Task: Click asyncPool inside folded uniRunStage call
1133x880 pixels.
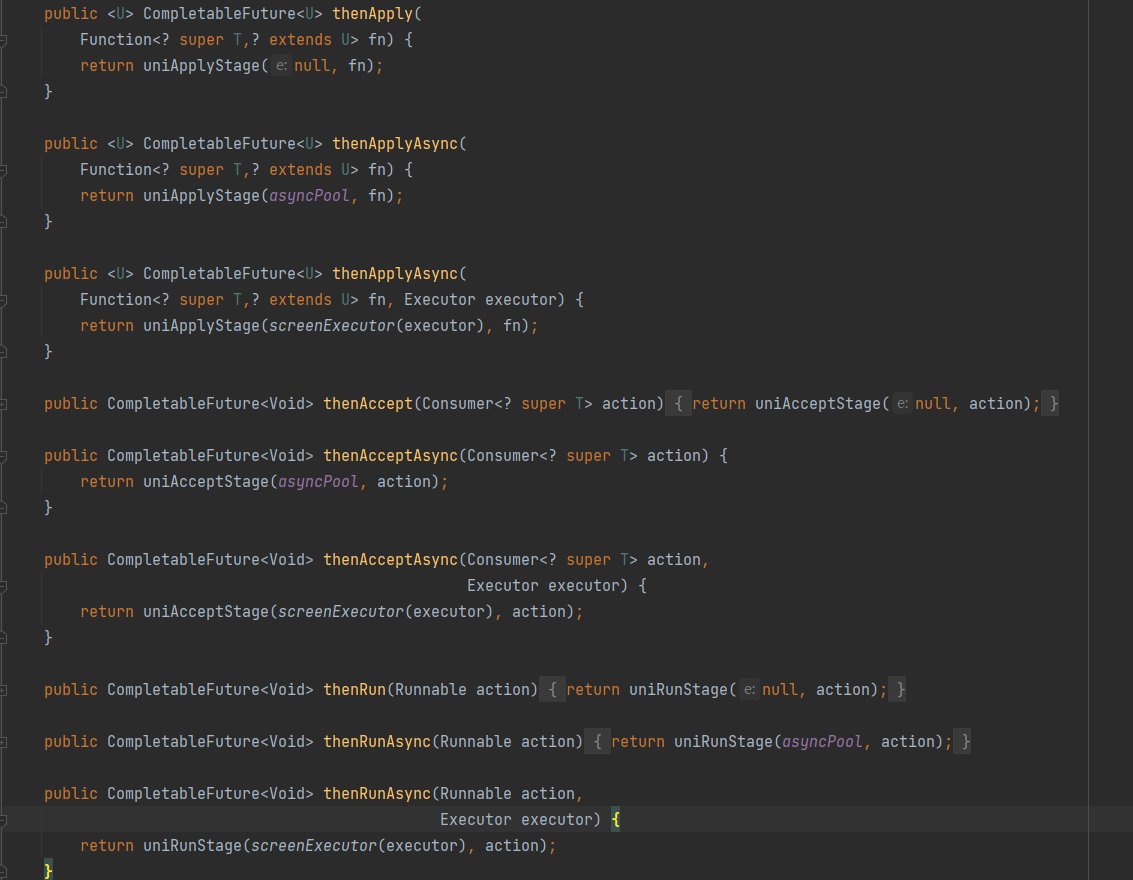Action: point(822,742)
